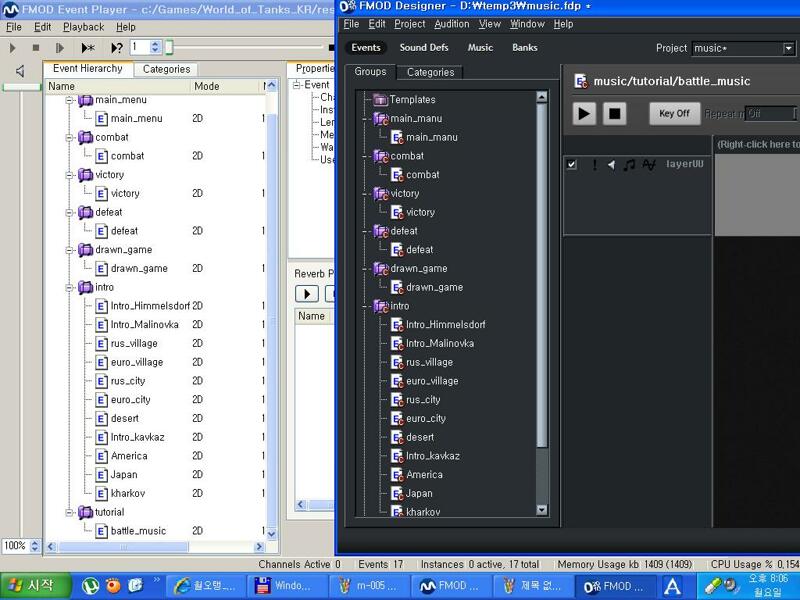Play the event in FMOD Event Player toolbar
Image resolution: width=800 pixels, height=600 pixels.
point(12,48)
